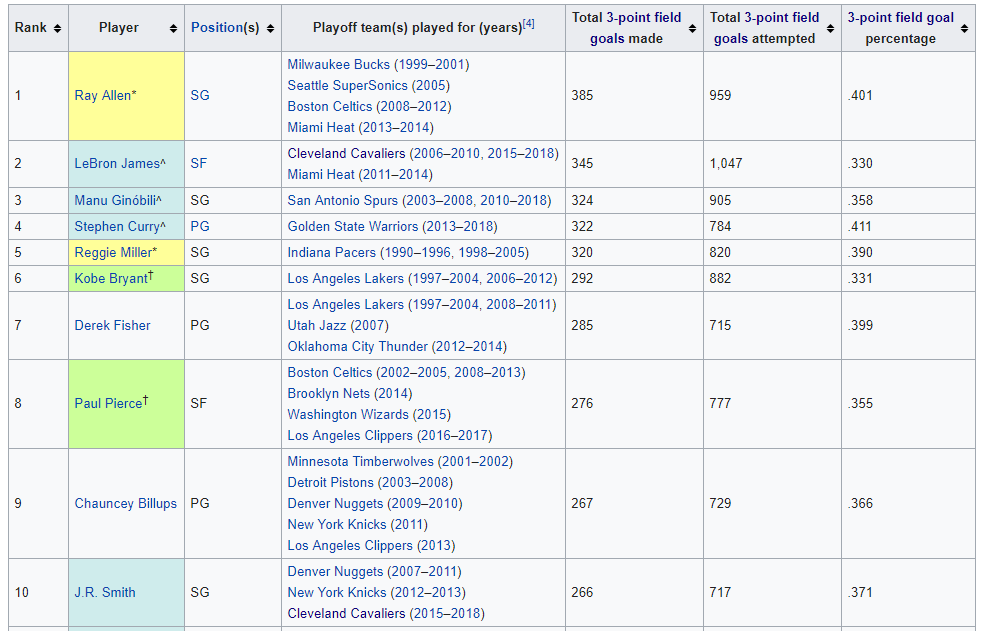Select Ray Allen's 385 goals made value
982x631 pixels.
582,95
